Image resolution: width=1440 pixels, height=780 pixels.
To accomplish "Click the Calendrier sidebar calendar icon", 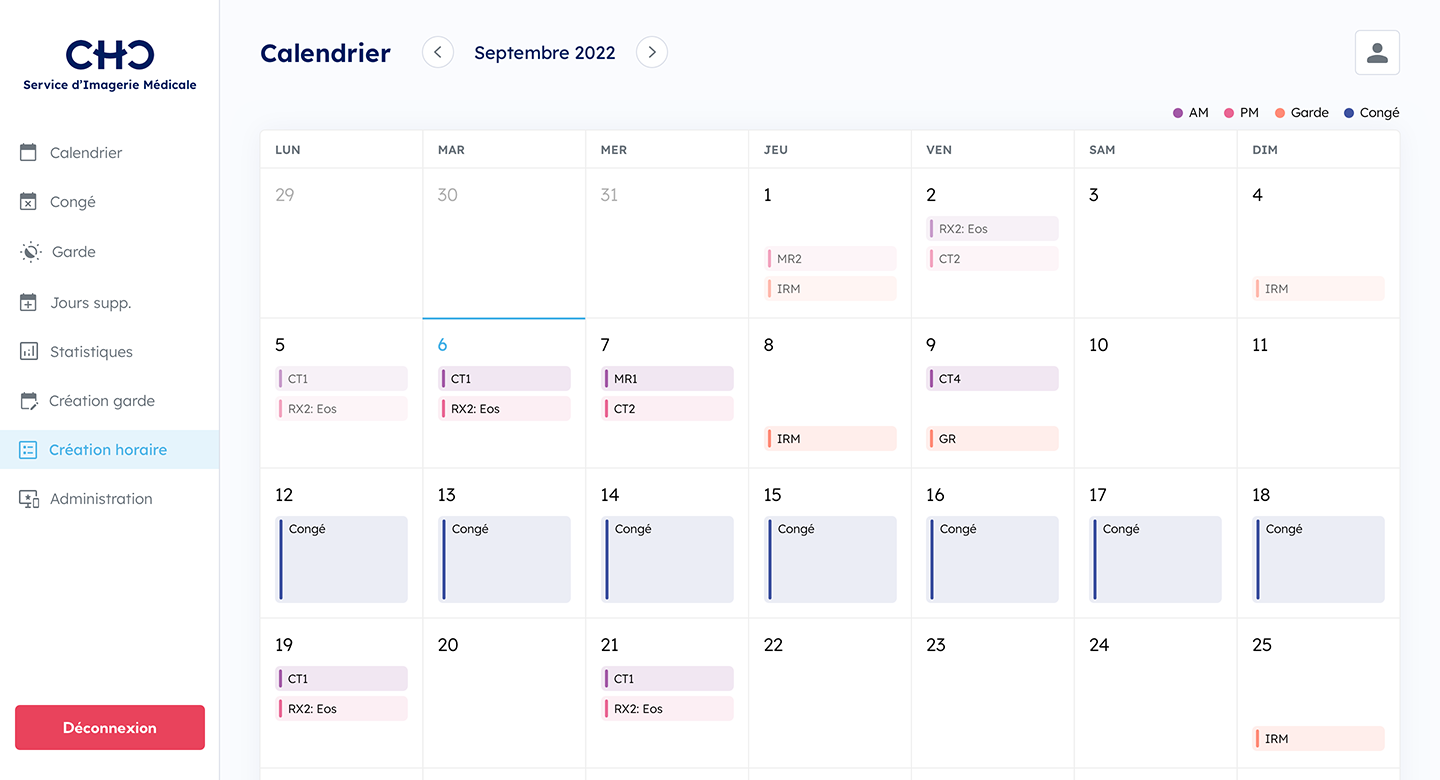I will coord(29,153).
